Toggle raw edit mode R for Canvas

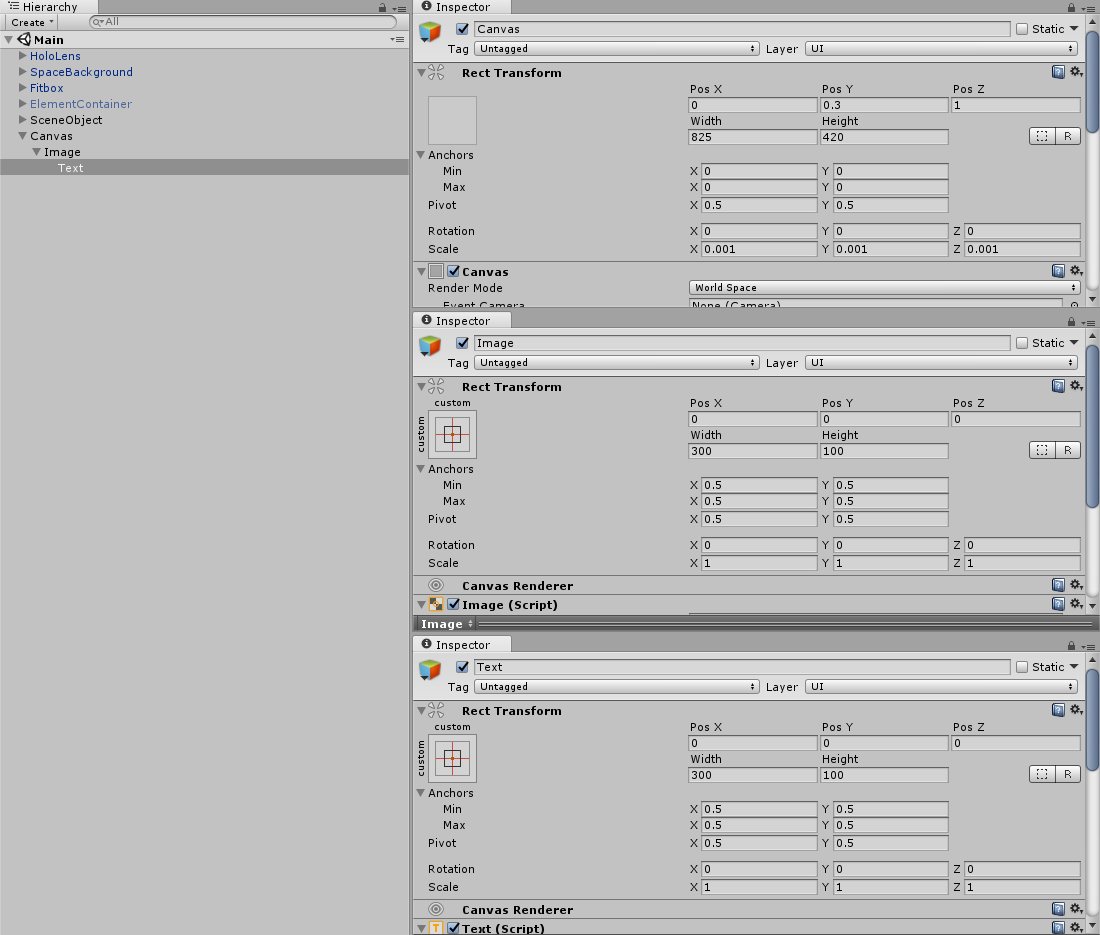[1068, 137]
